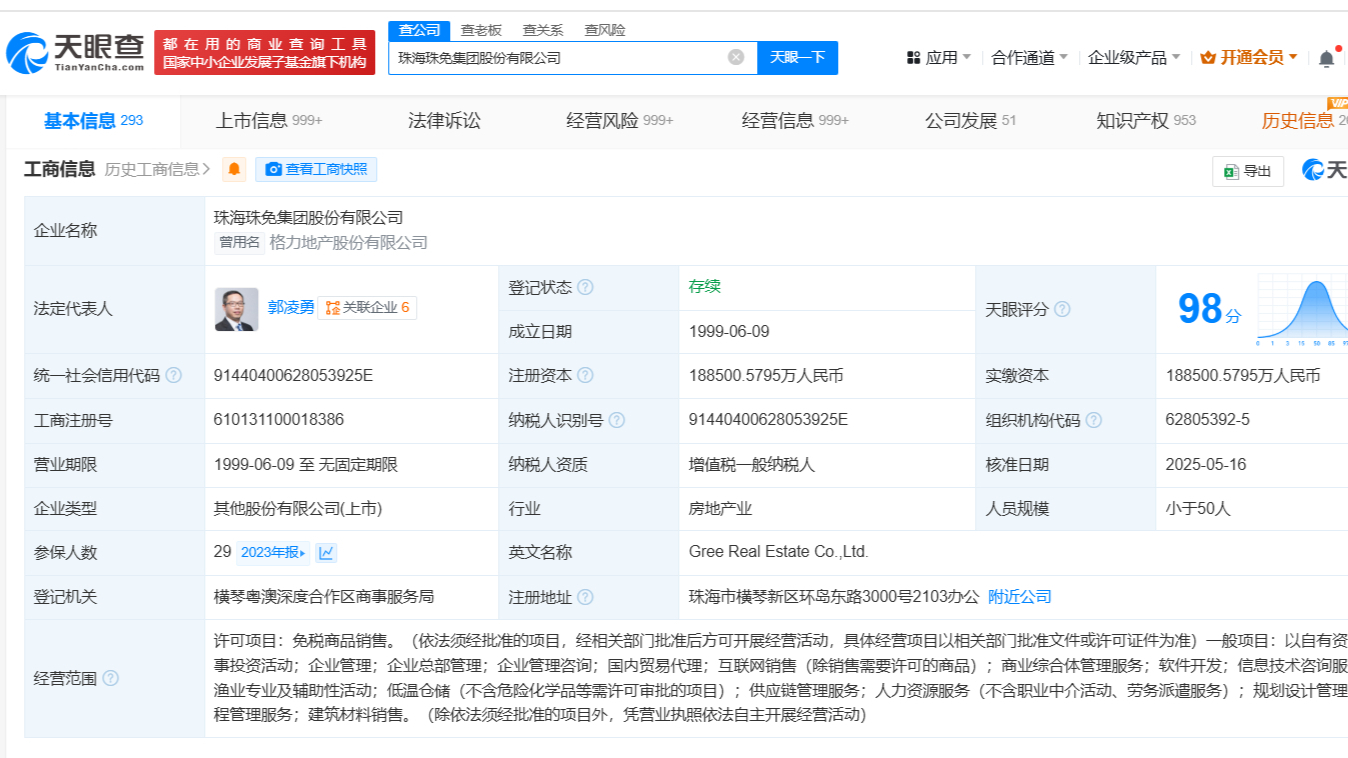The width and height of the screenshot is (1348, 758).
Task: Click help icon beside 经营范围
Action: pyautogui.click(x=110, y=679)
